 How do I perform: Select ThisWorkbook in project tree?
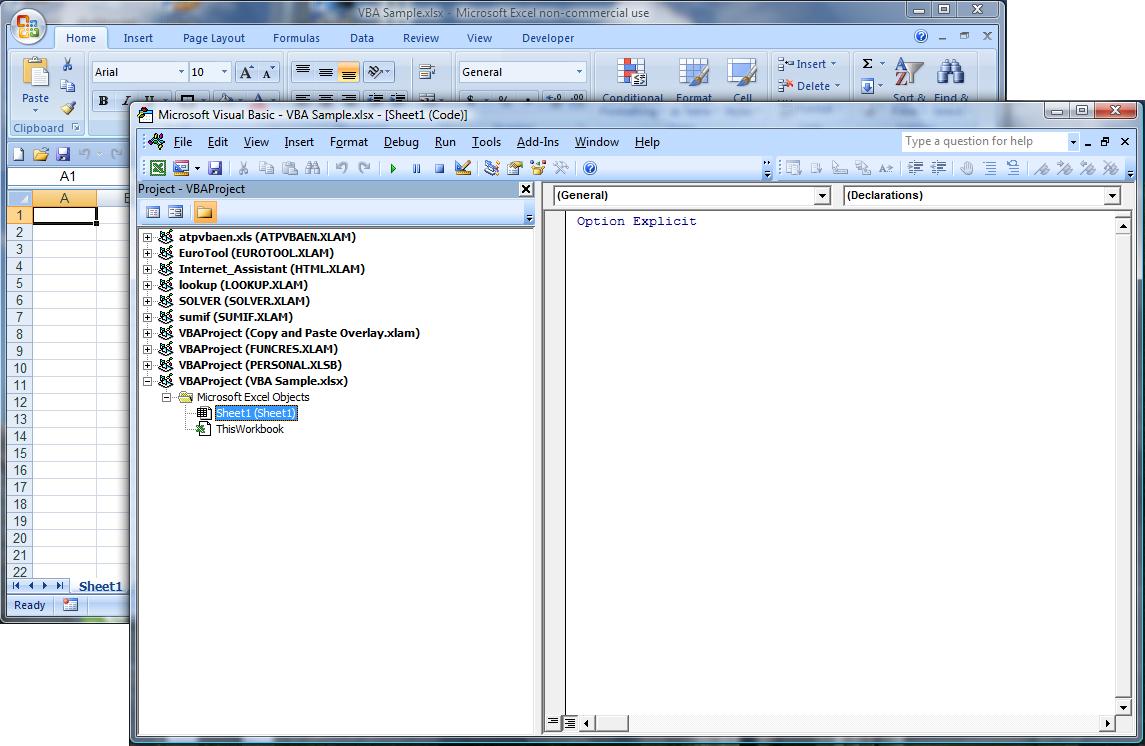pyautogui.click(x=250, y=429)
